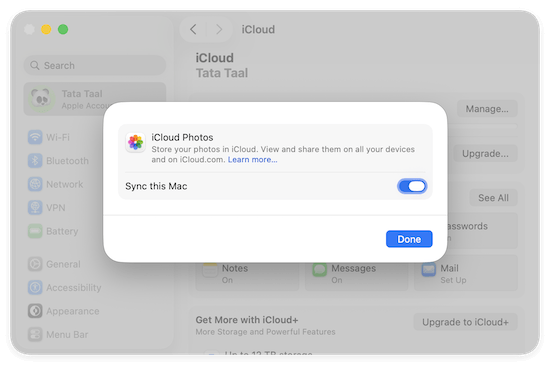
Task: Click the Search field in the sidebar
Action: [95, 66]
